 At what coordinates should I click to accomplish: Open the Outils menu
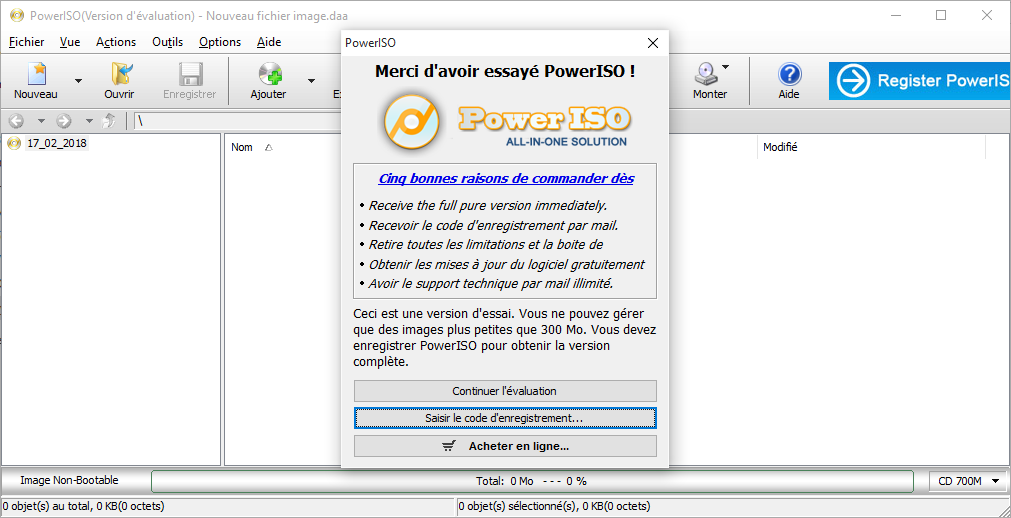click(168, 42)
